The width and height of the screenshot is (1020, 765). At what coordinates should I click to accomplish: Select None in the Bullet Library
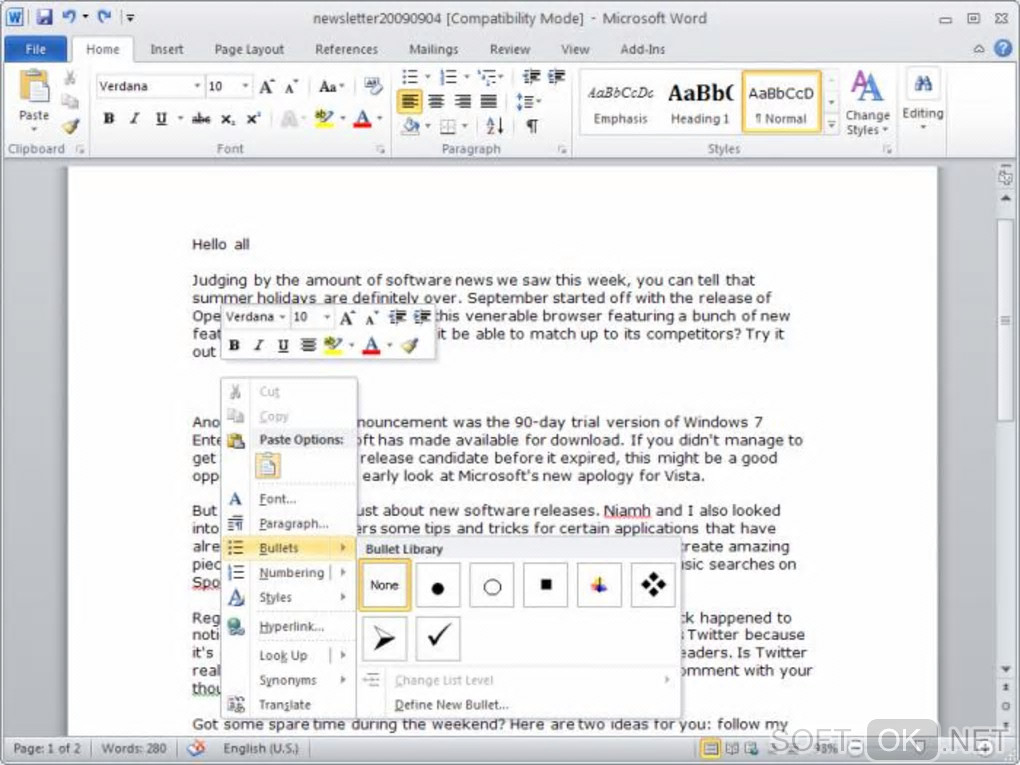(x=384, y=585)
